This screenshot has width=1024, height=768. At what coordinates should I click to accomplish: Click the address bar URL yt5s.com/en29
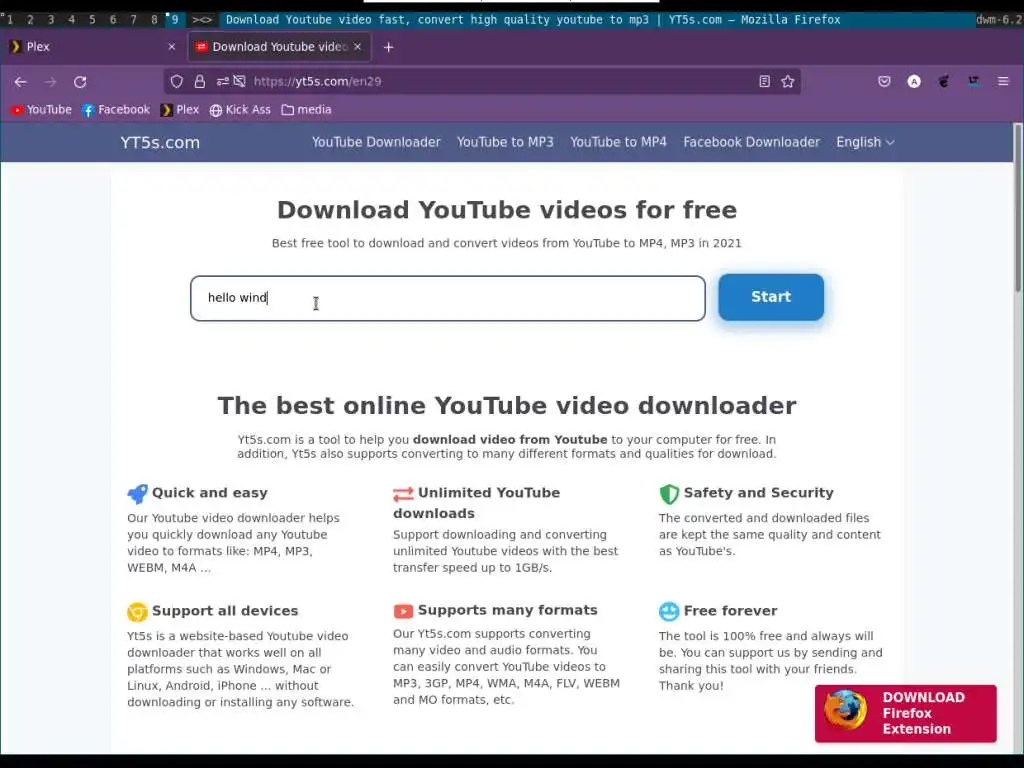[x=317, y=82]
